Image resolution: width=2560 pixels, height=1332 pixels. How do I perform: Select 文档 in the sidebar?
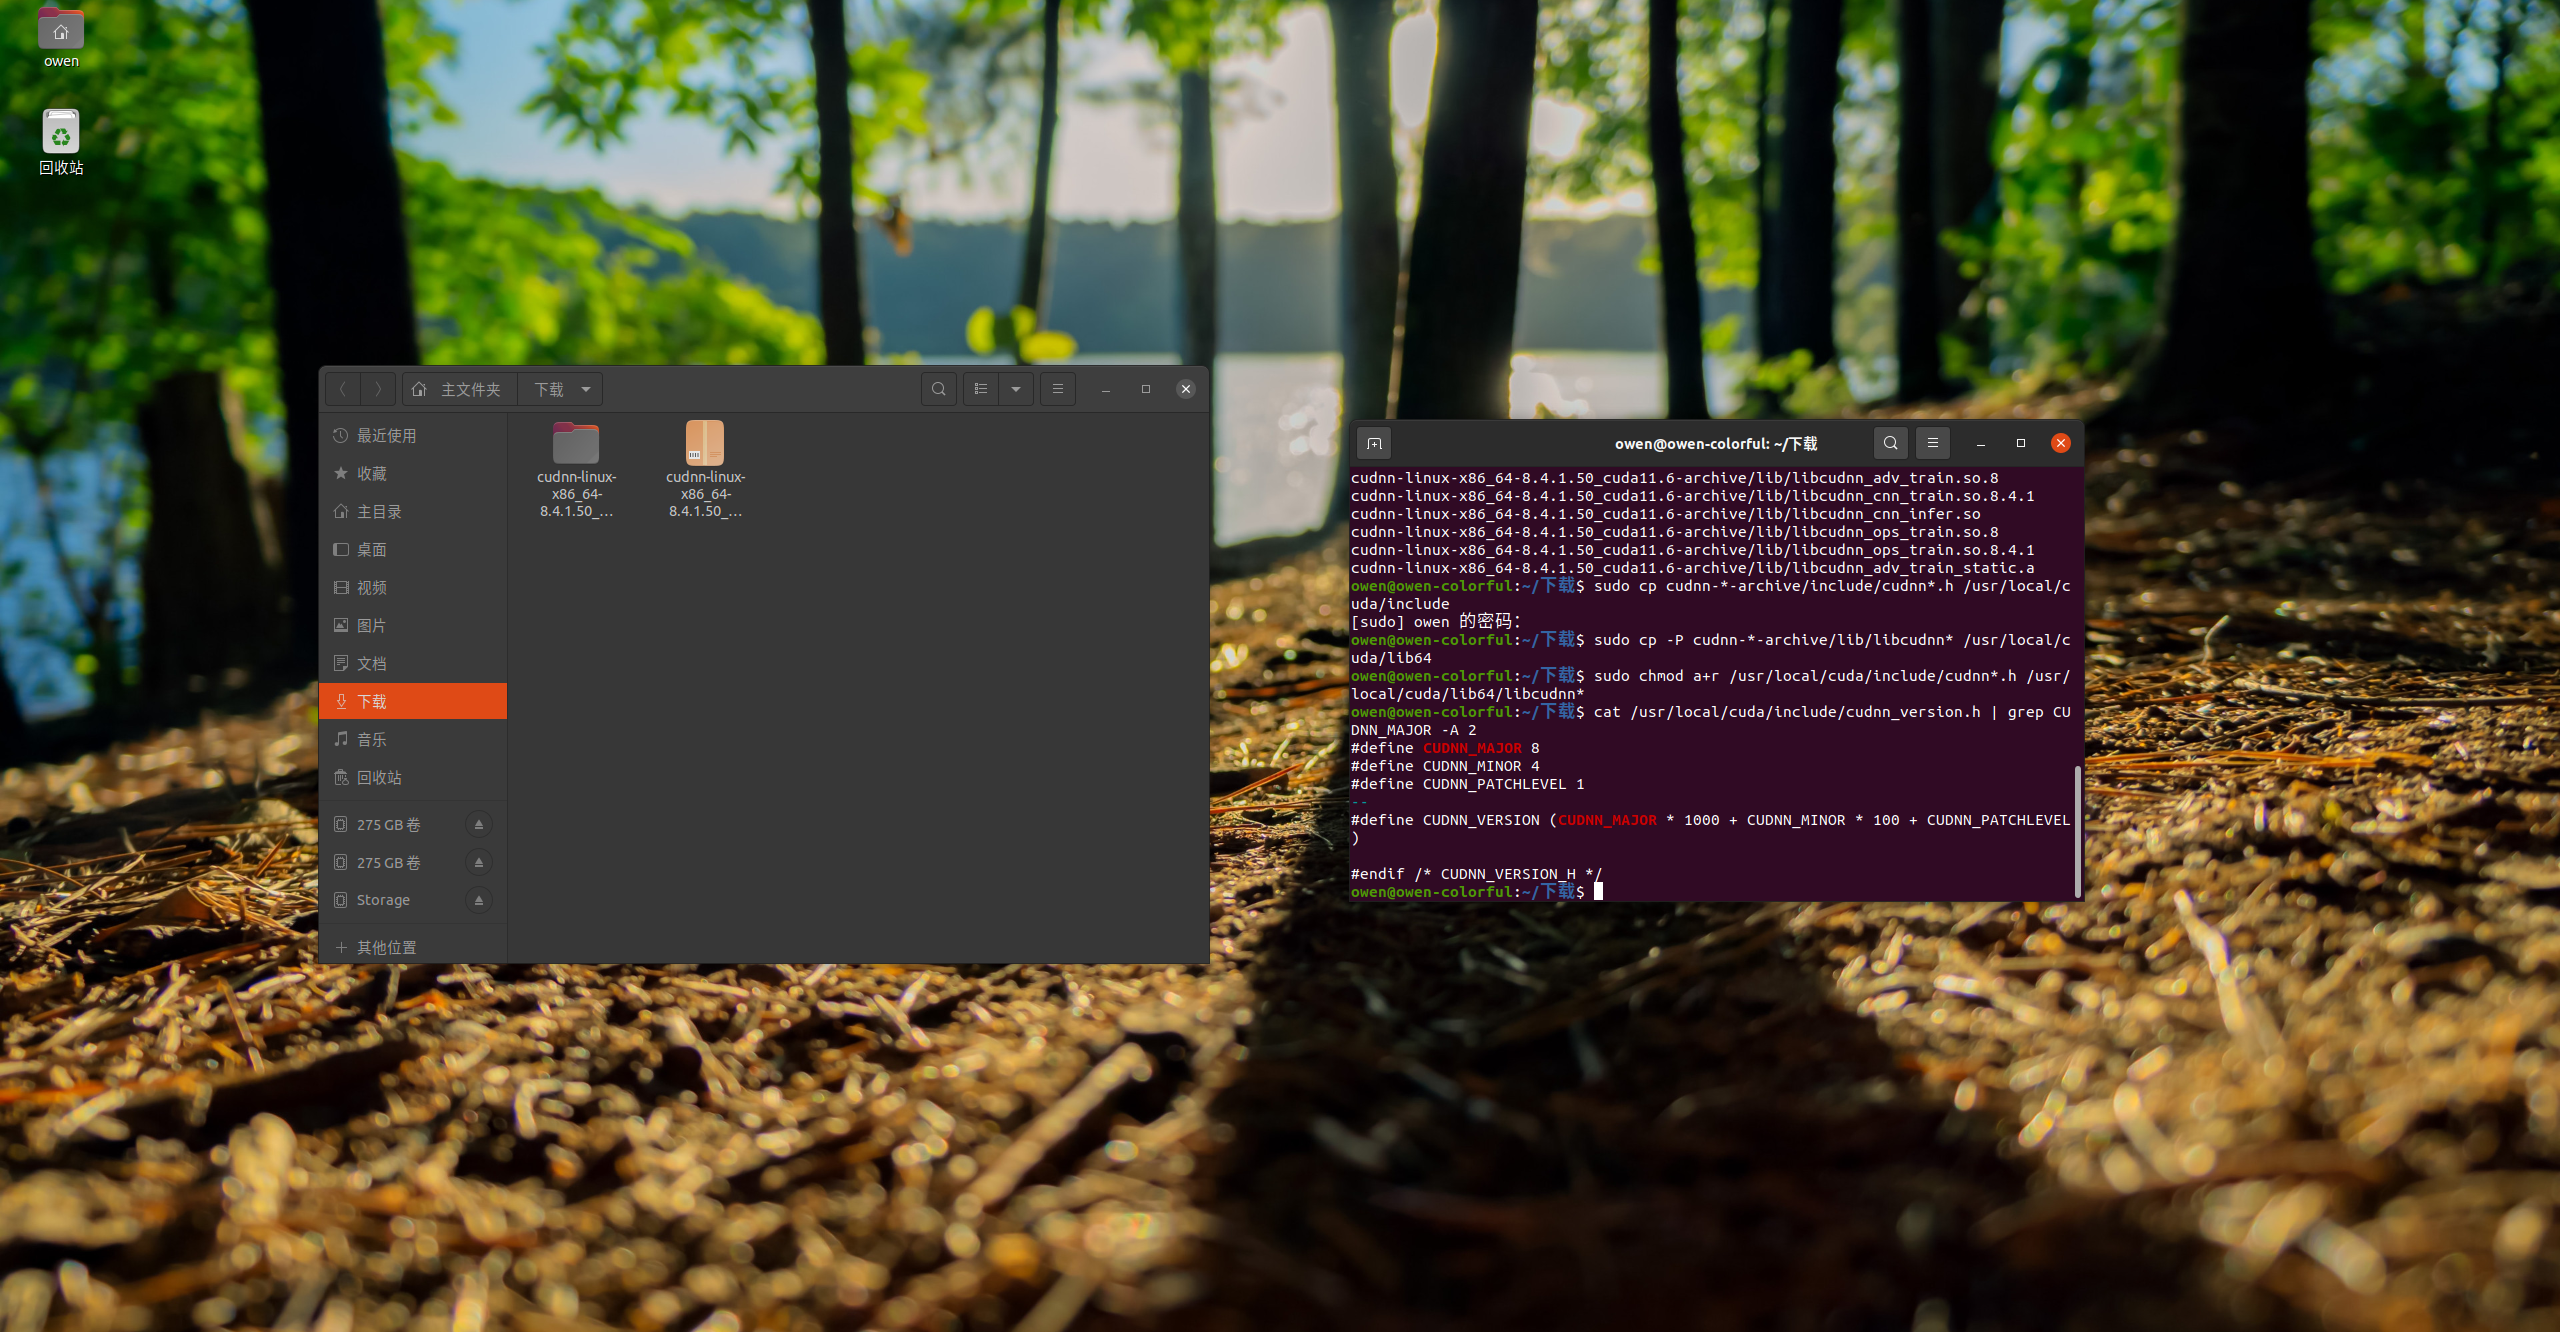pyautogui.click(x=372, y=664)
